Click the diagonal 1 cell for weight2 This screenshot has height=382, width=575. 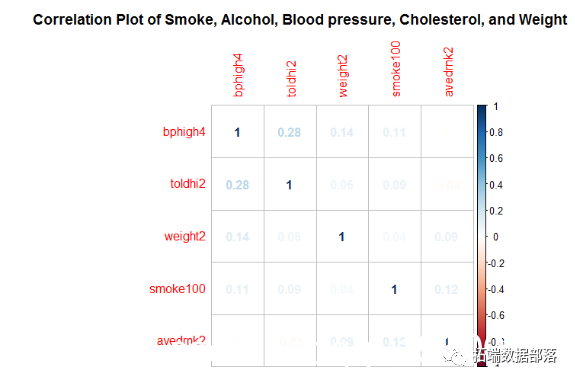coord(342,237)
